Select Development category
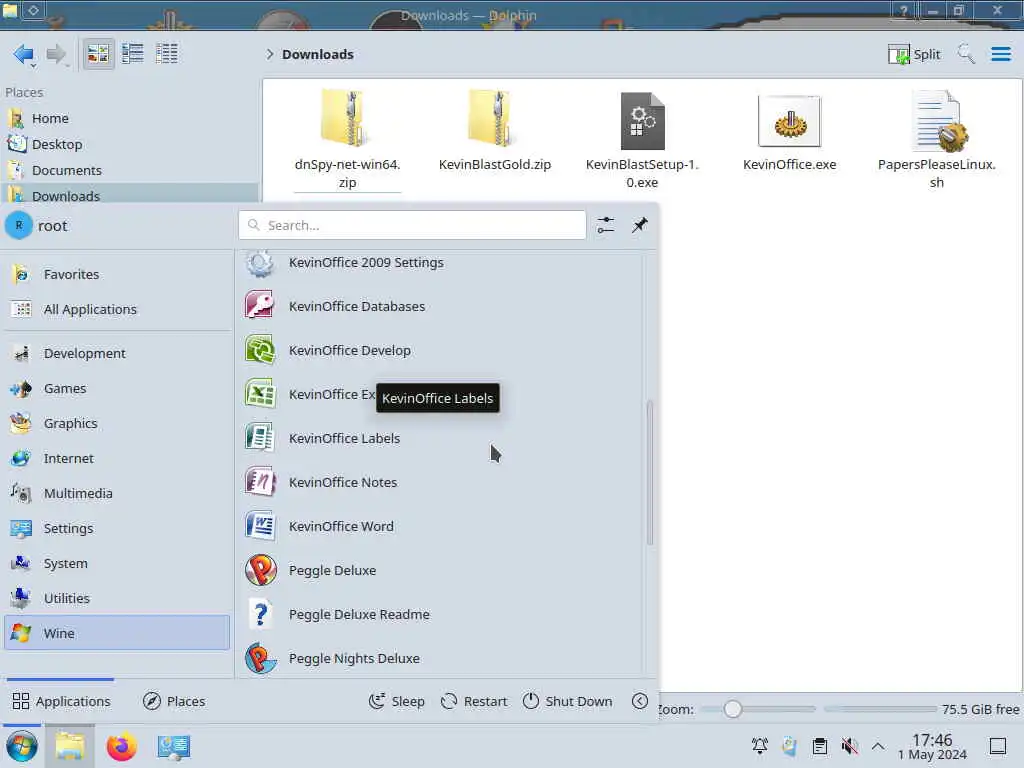 (117, 353)
